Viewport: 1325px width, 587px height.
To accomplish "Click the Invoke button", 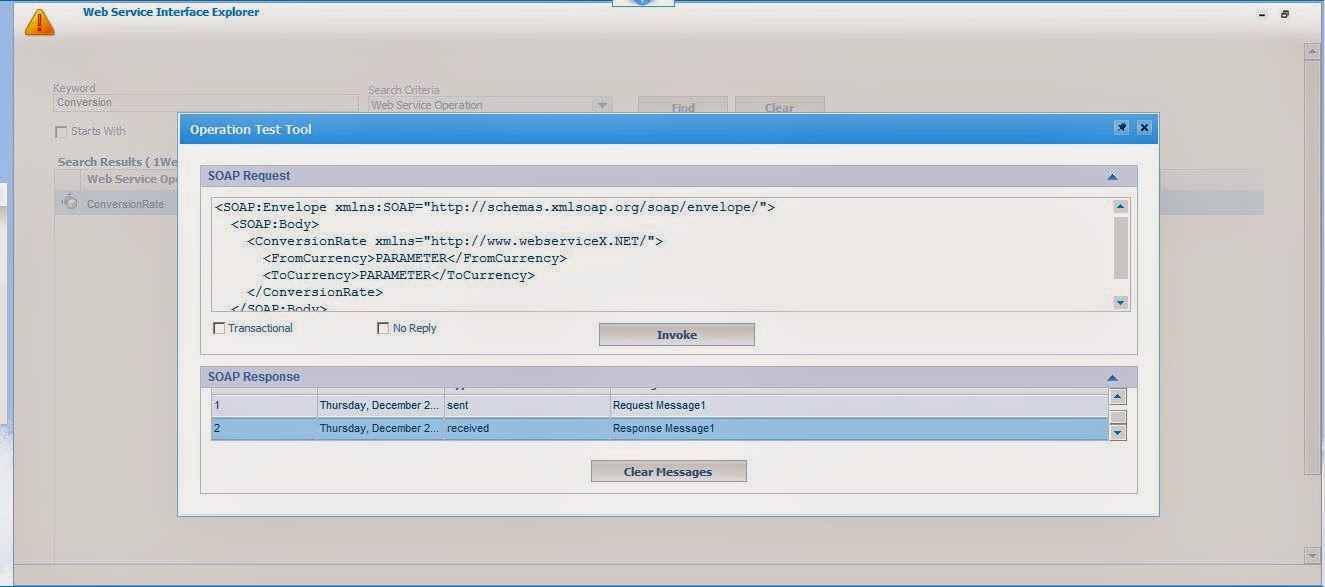I will click(x=677, y=335).
